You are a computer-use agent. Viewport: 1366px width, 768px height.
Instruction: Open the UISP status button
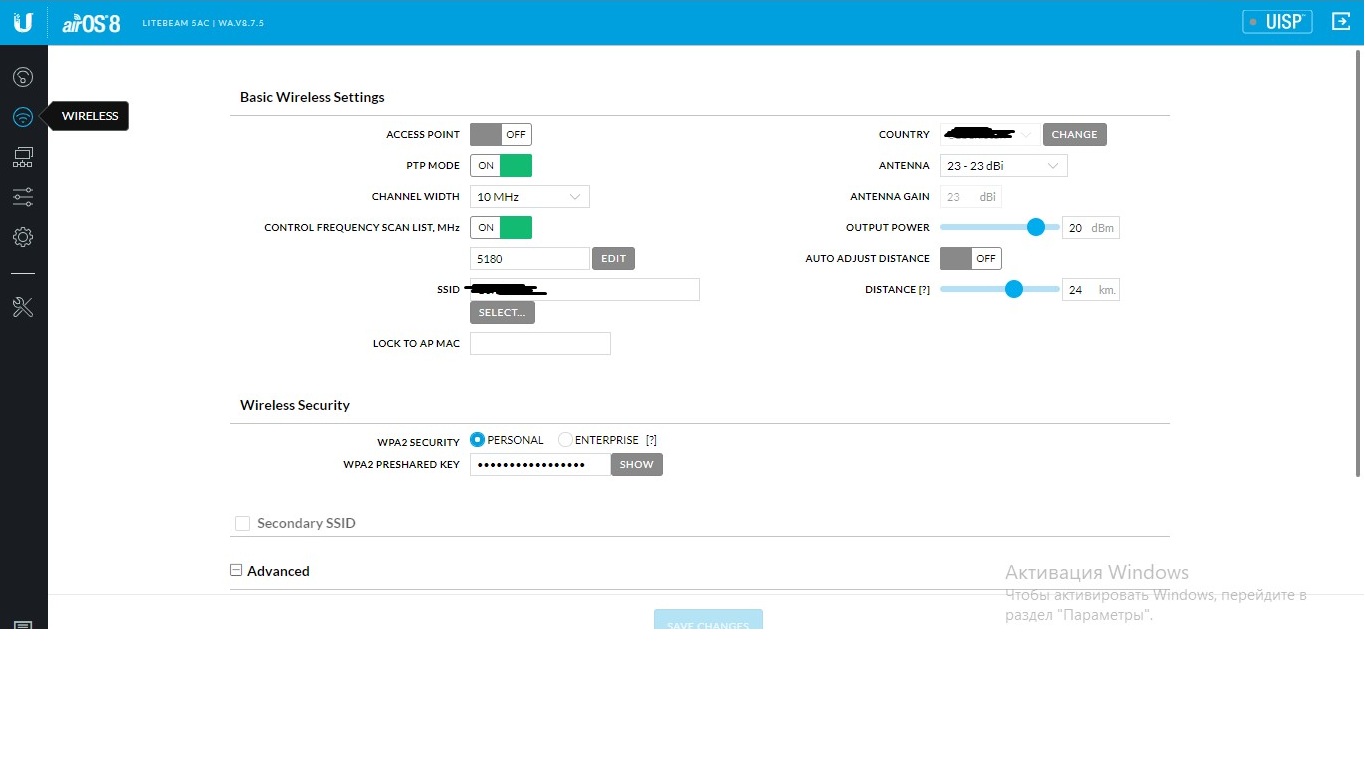1277,22
